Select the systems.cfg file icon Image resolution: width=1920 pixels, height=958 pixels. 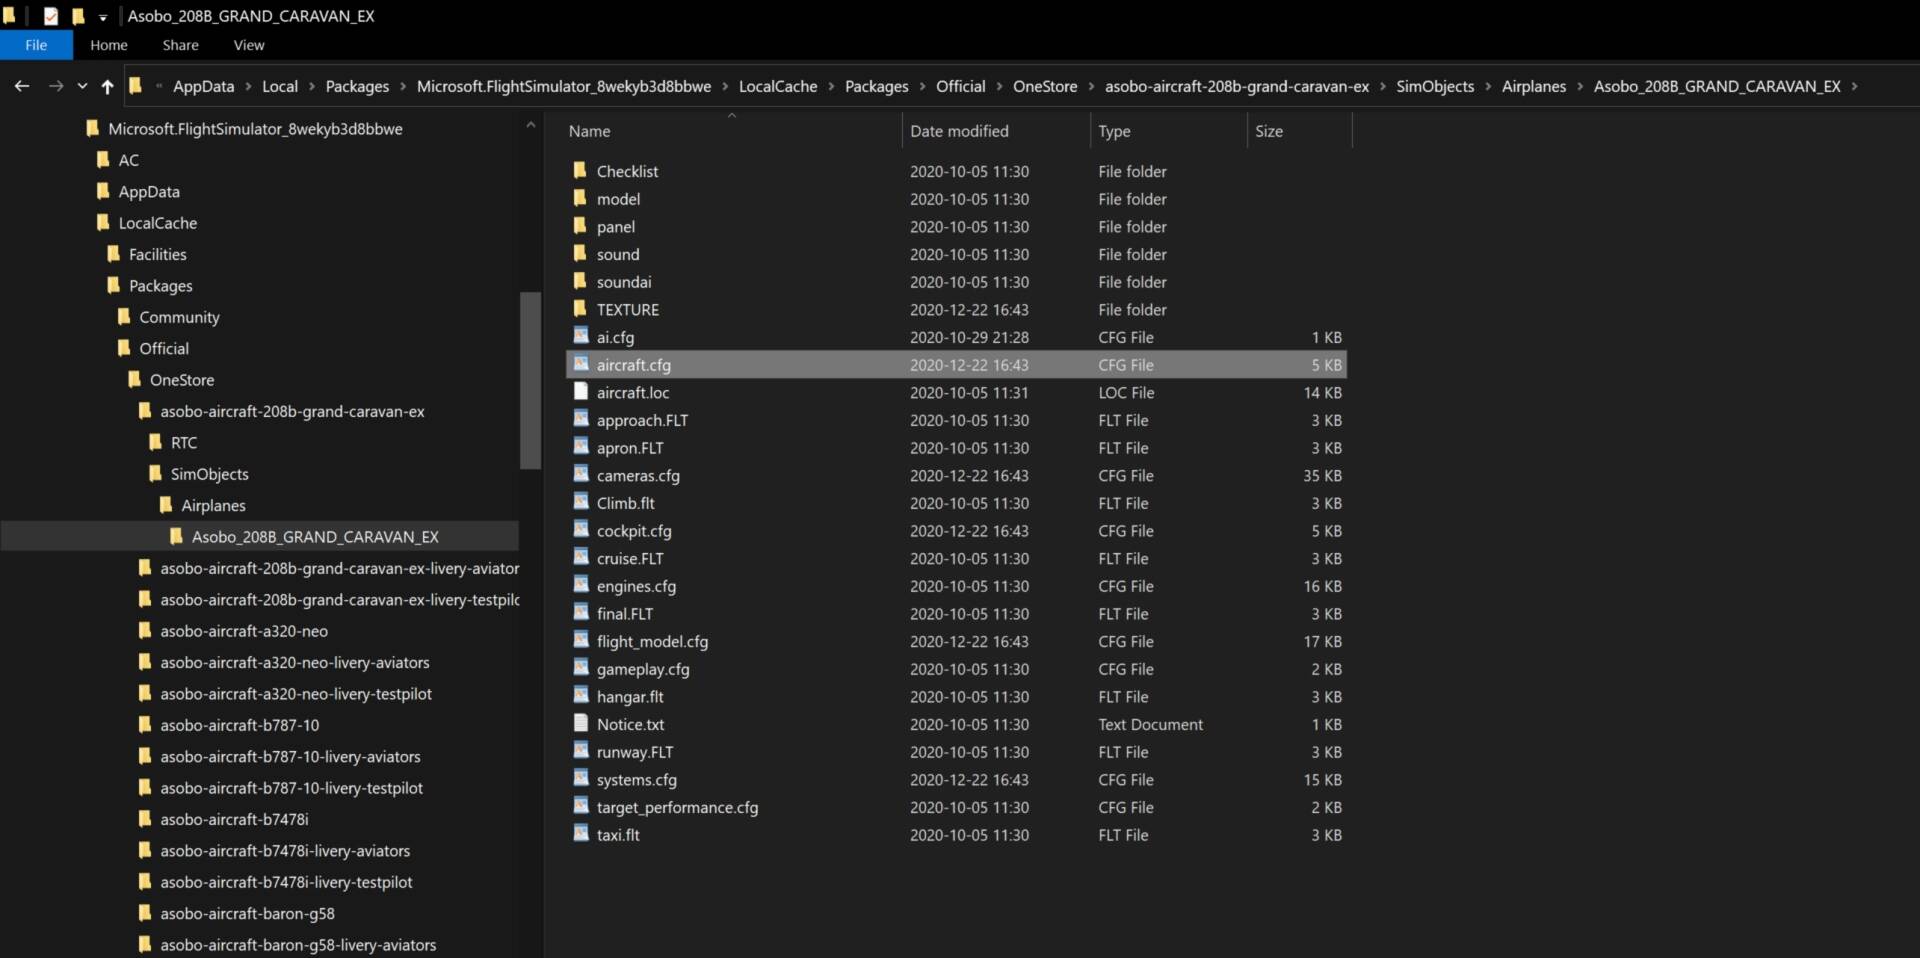point(581,779)
